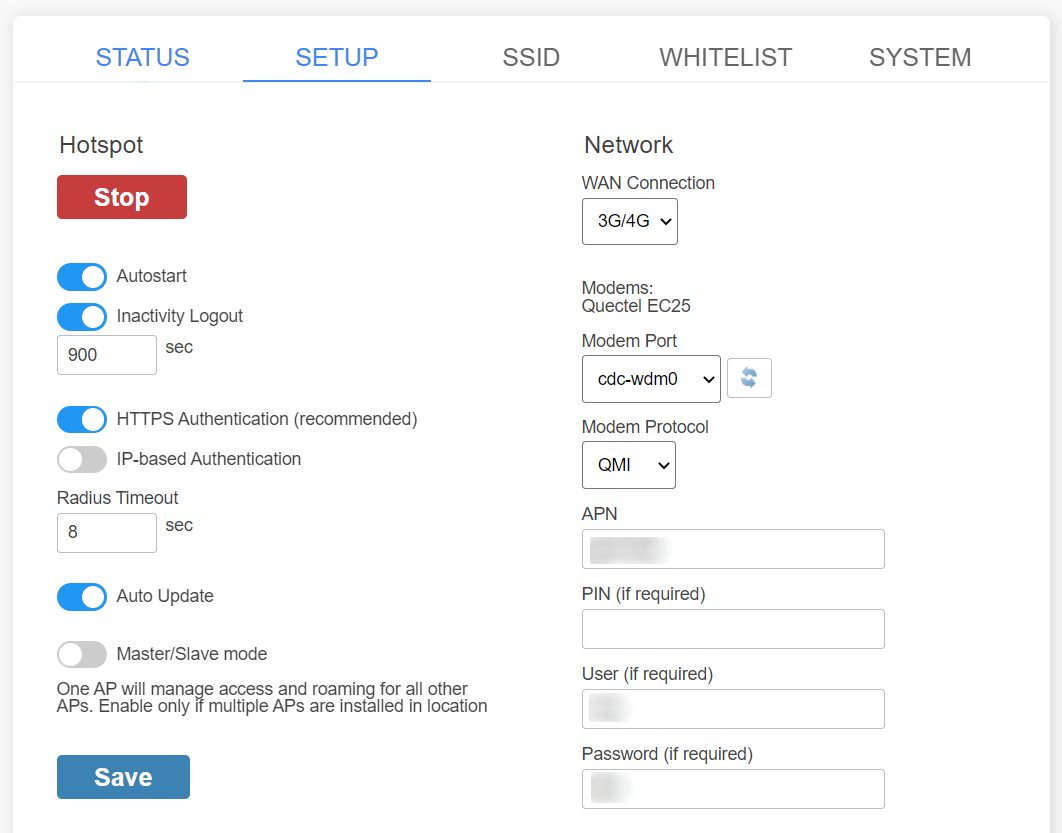1062x833 pixels.
Task: Toggle the Auto Update switch
Action: coord(82,597)
